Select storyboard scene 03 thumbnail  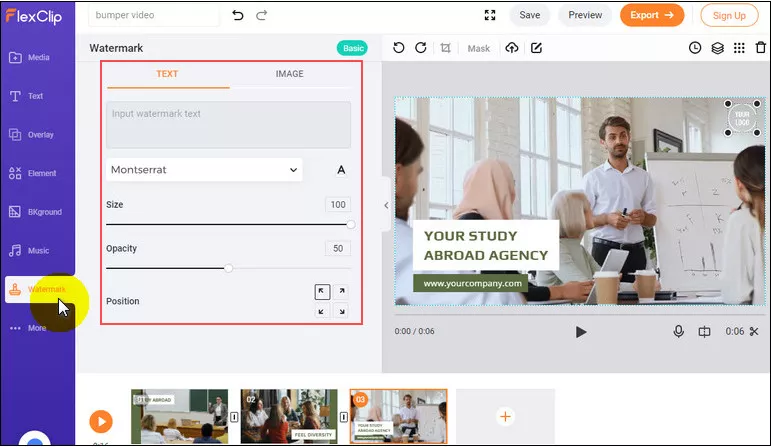(x=399, y=417)
